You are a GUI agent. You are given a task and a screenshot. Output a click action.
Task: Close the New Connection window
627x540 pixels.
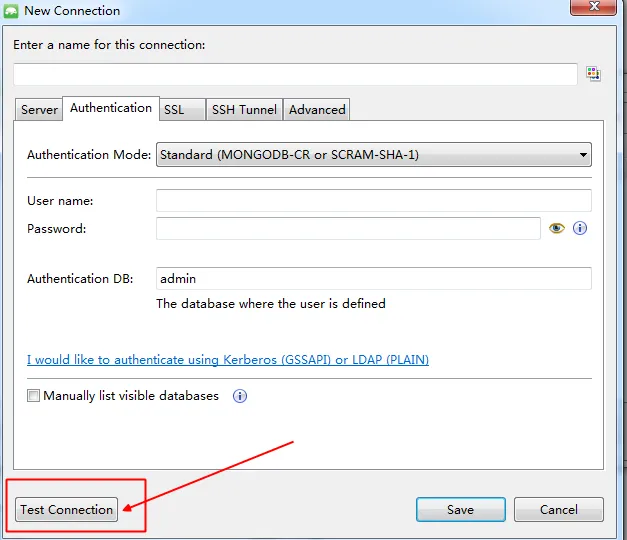tap(593, 7)
